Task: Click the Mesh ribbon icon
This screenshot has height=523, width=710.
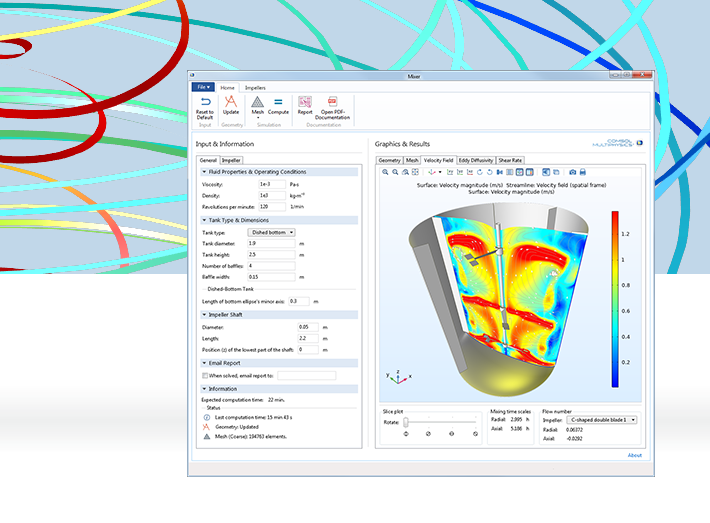Action: pos(258,102)
